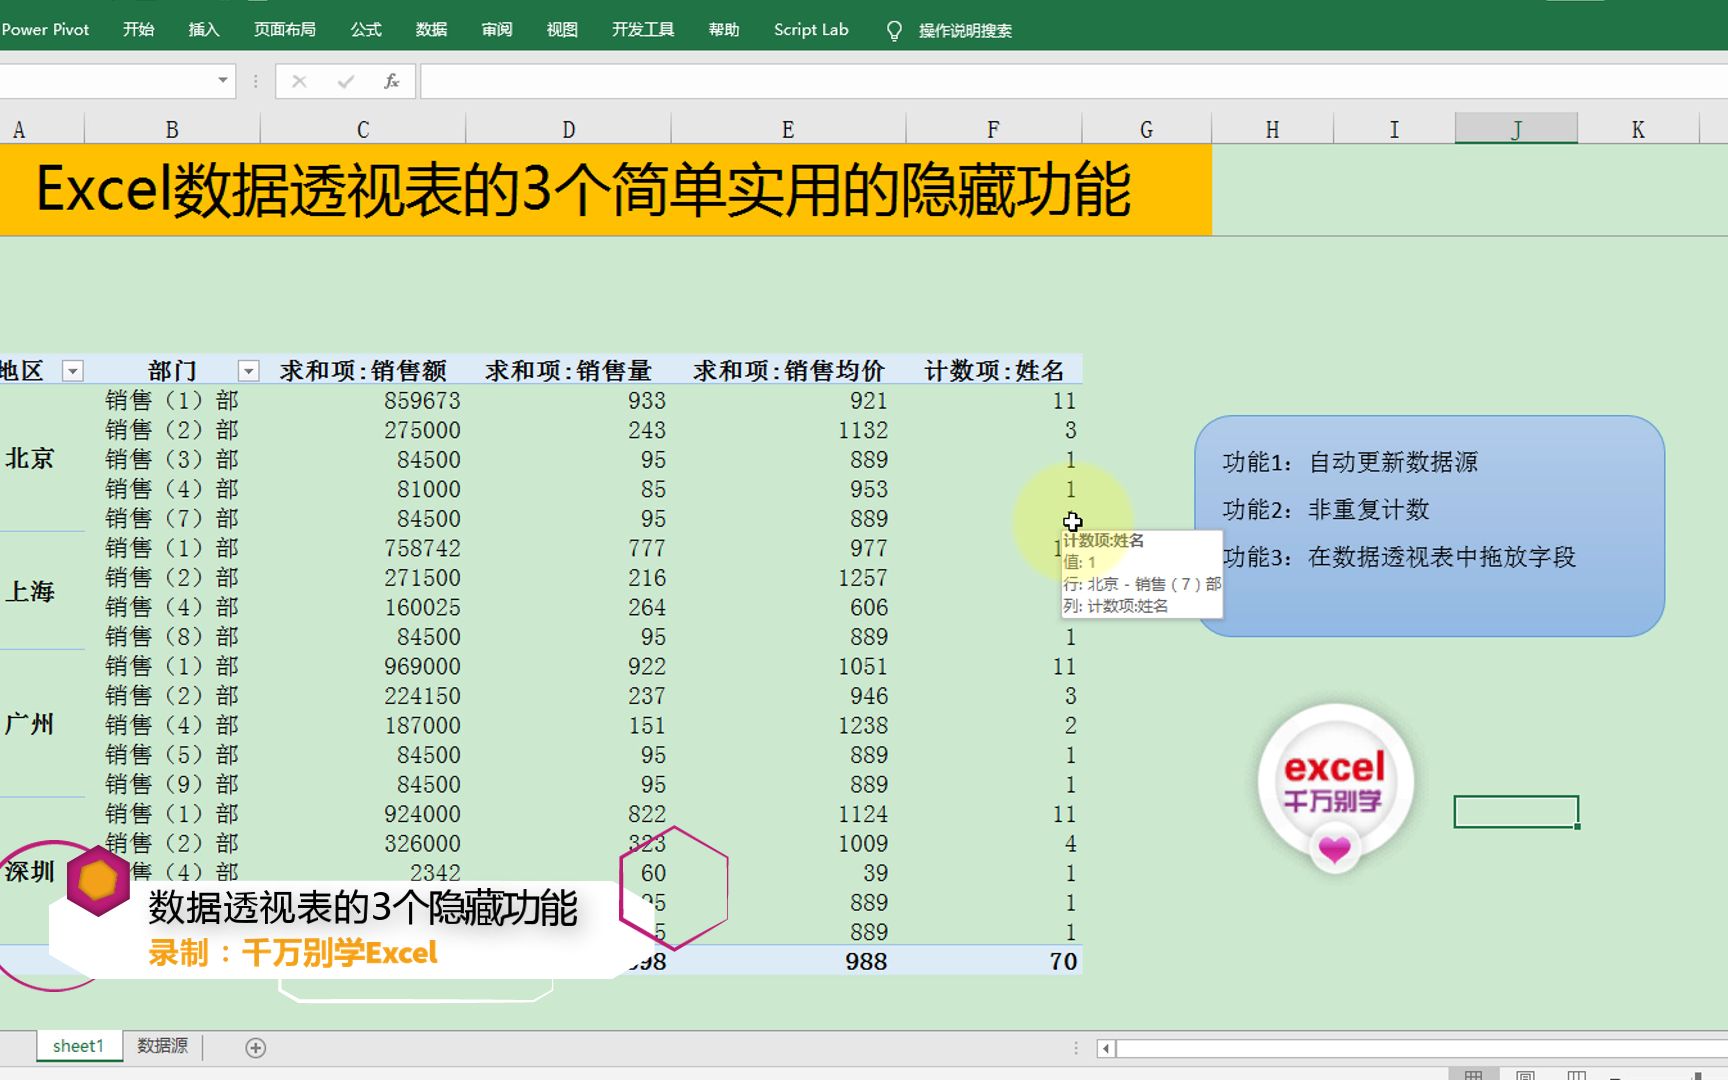Click the cell with value 969000

point(423,666)
